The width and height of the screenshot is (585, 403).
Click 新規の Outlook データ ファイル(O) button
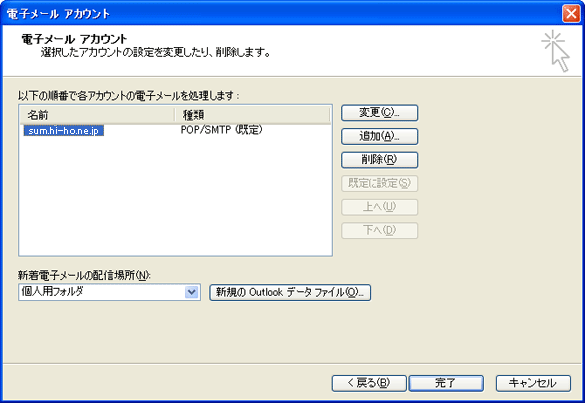point(290,292)
